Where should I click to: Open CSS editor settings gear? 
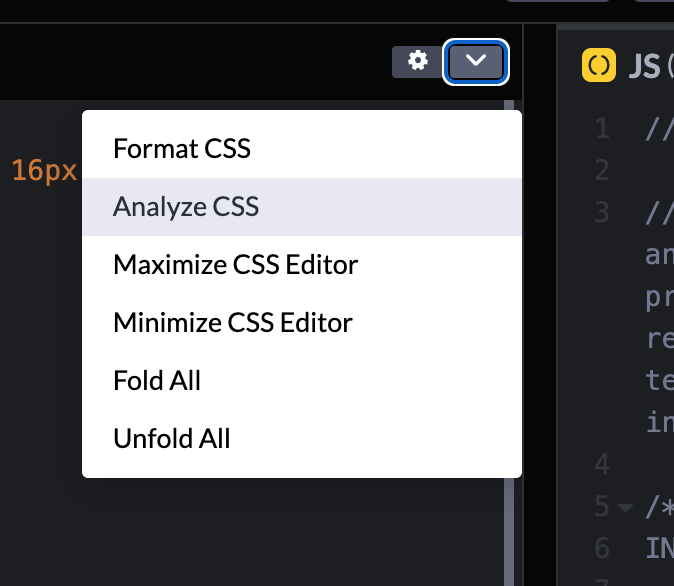pyautogui.click(x=418, y=62)
